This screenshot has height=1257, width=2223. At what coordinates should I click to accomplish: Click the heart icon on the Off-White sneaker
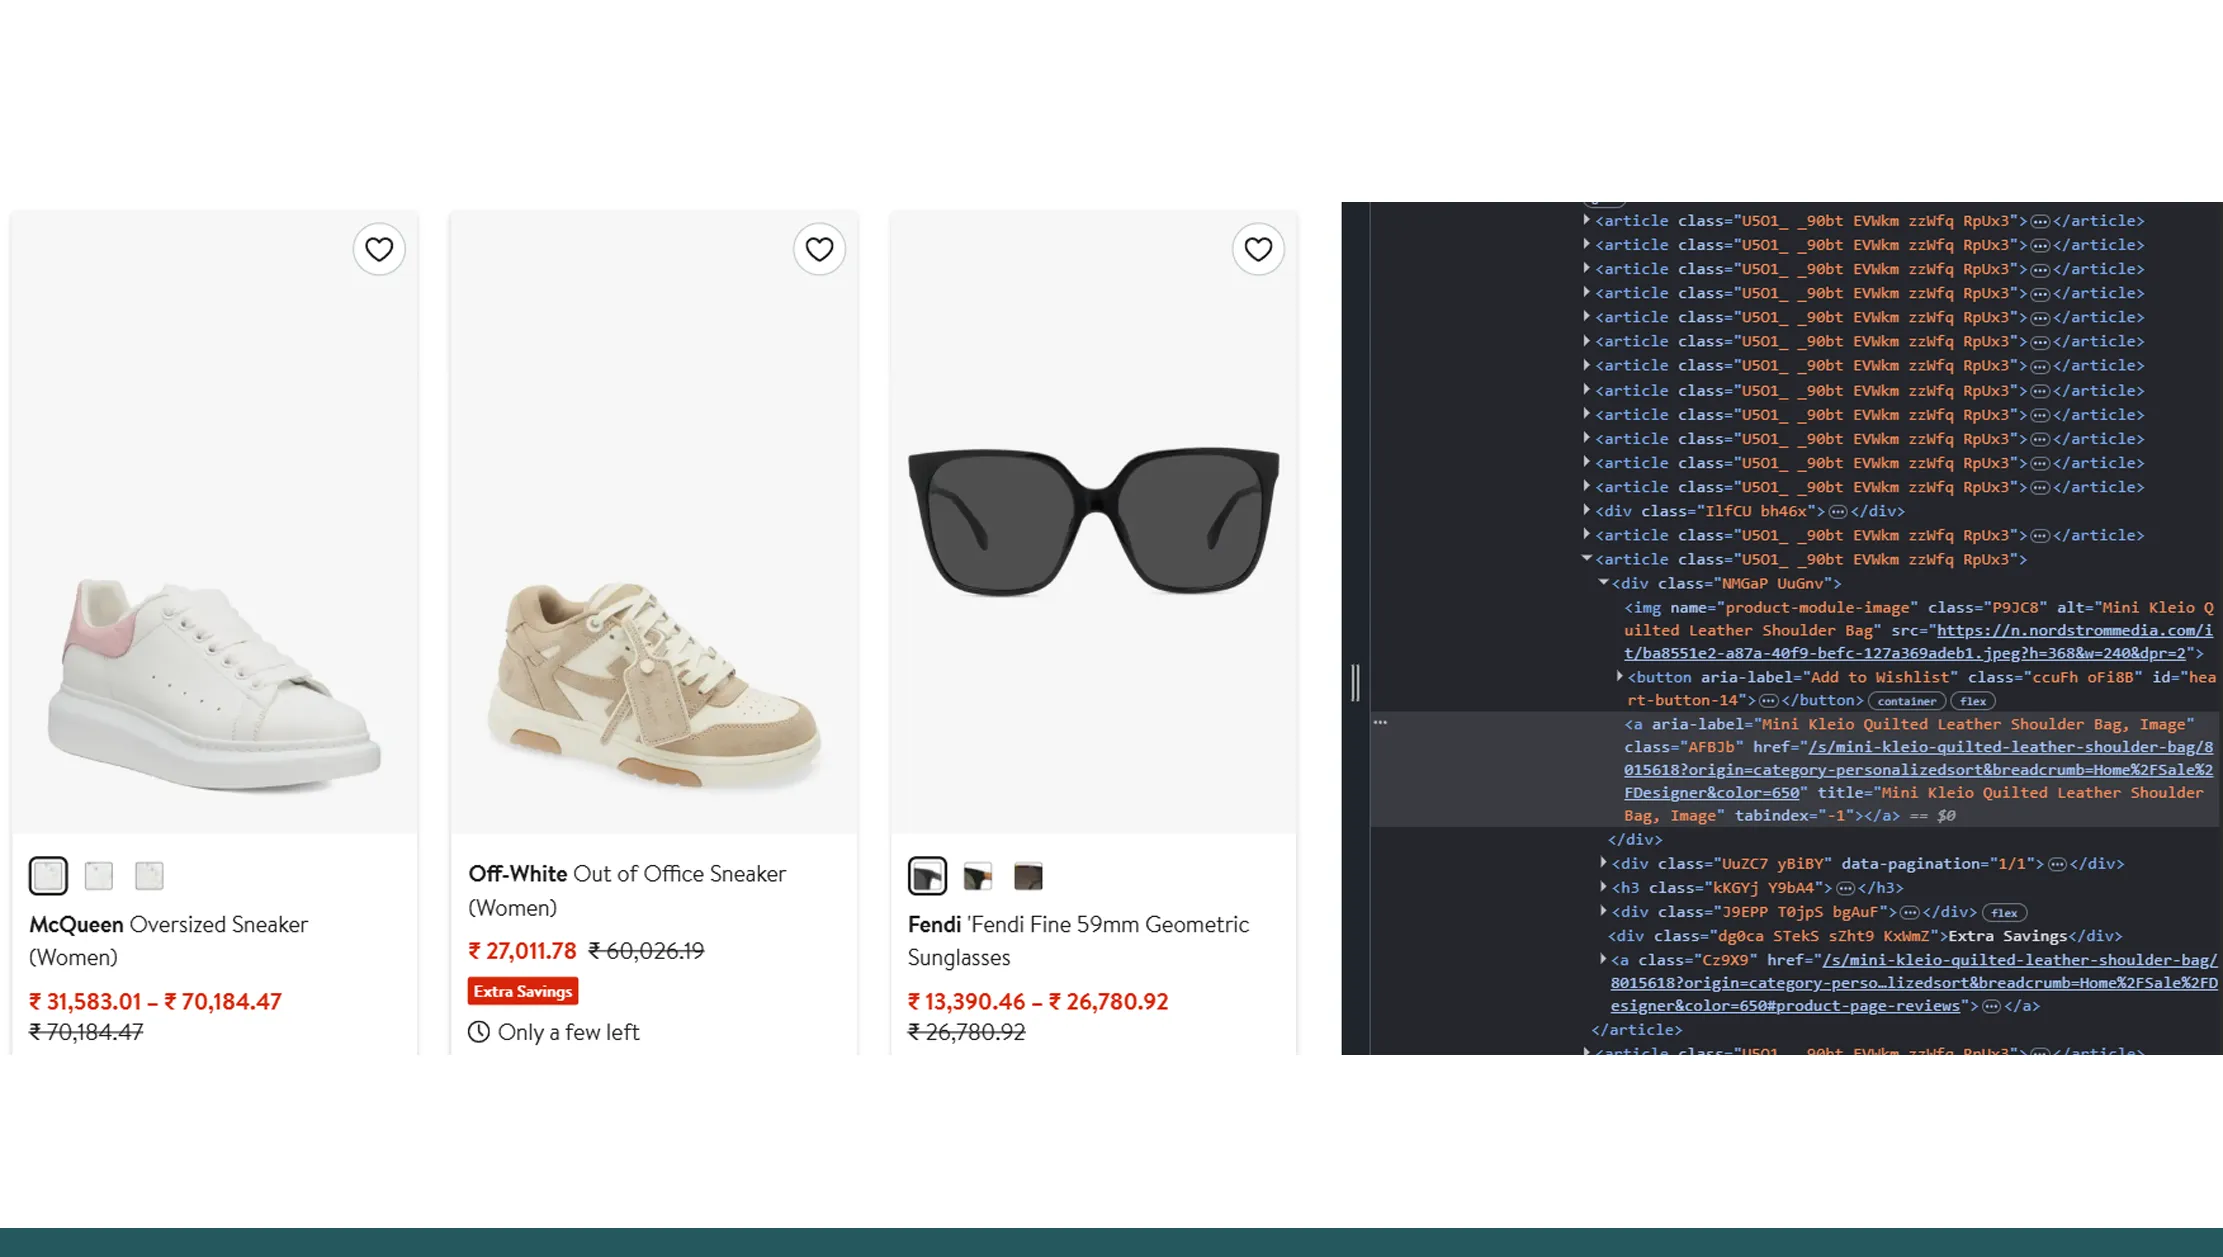click(x=819, y=249)
